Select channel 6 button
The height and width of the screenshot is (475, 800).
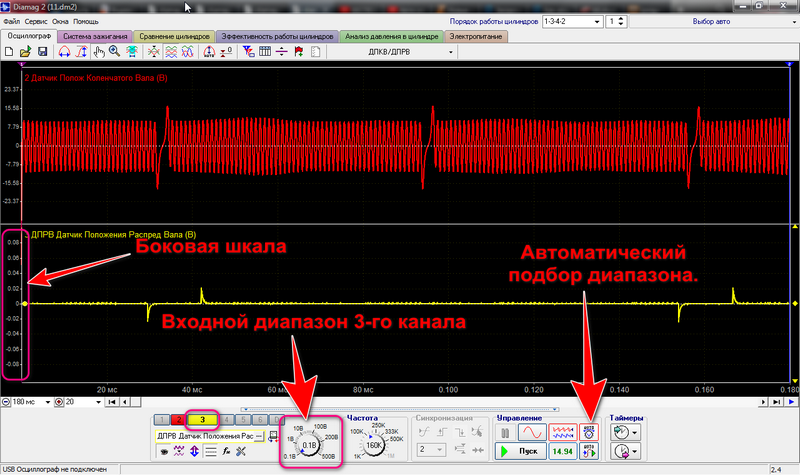coord(260,420)
